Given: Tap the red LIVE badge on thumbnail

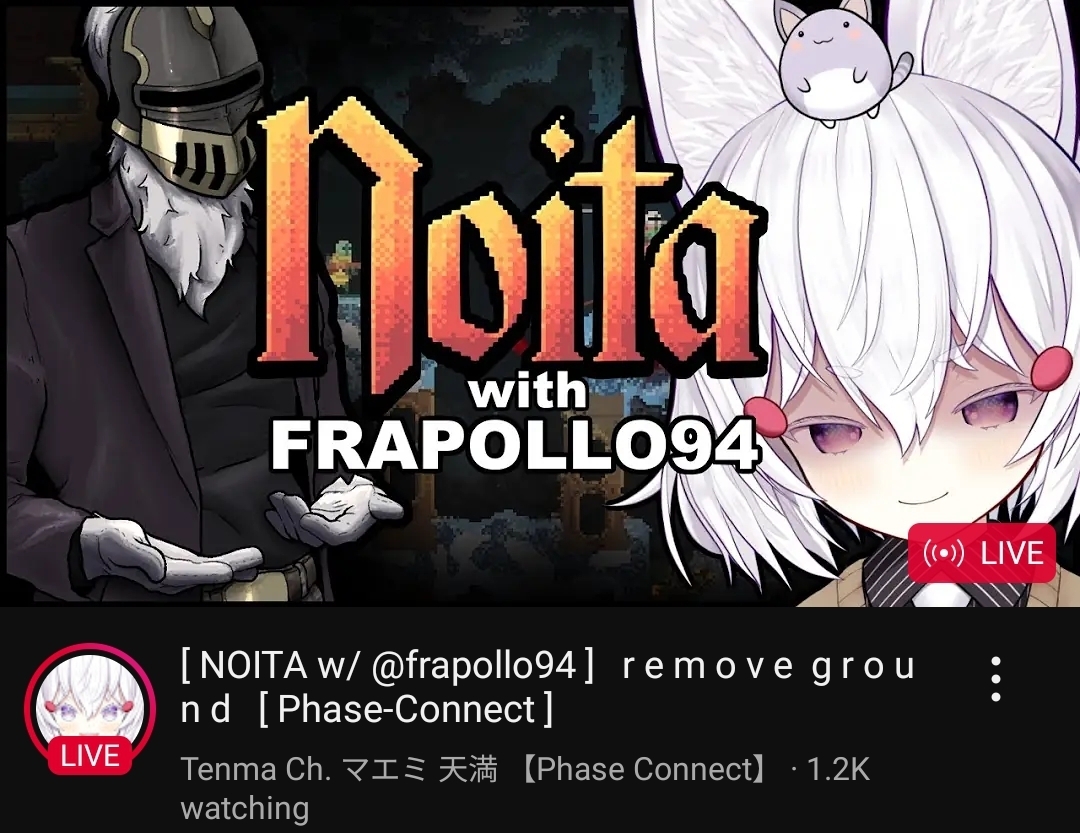Looking at the screenshot, I should click(x=982, y=553).
